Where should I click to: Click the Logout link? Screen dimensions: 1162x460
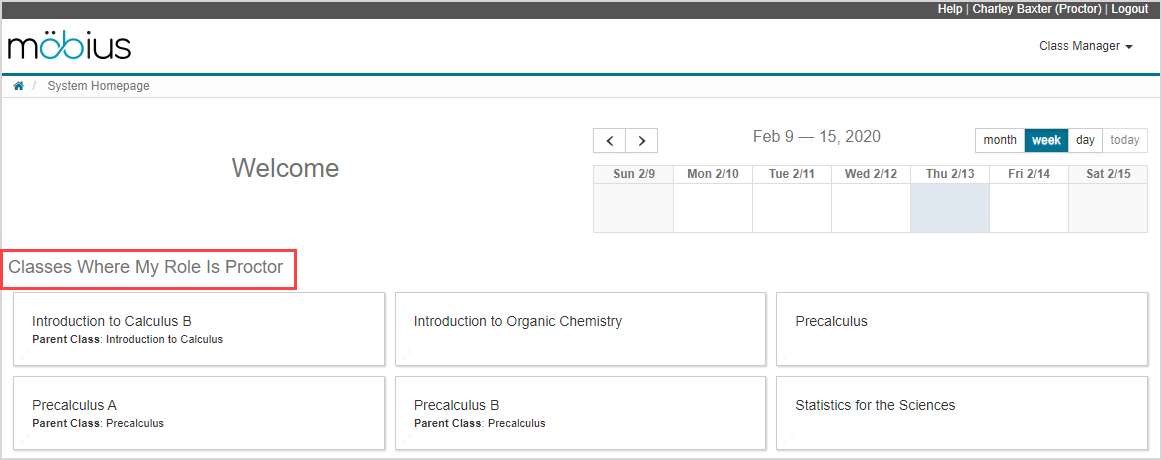coord(1130,9)
